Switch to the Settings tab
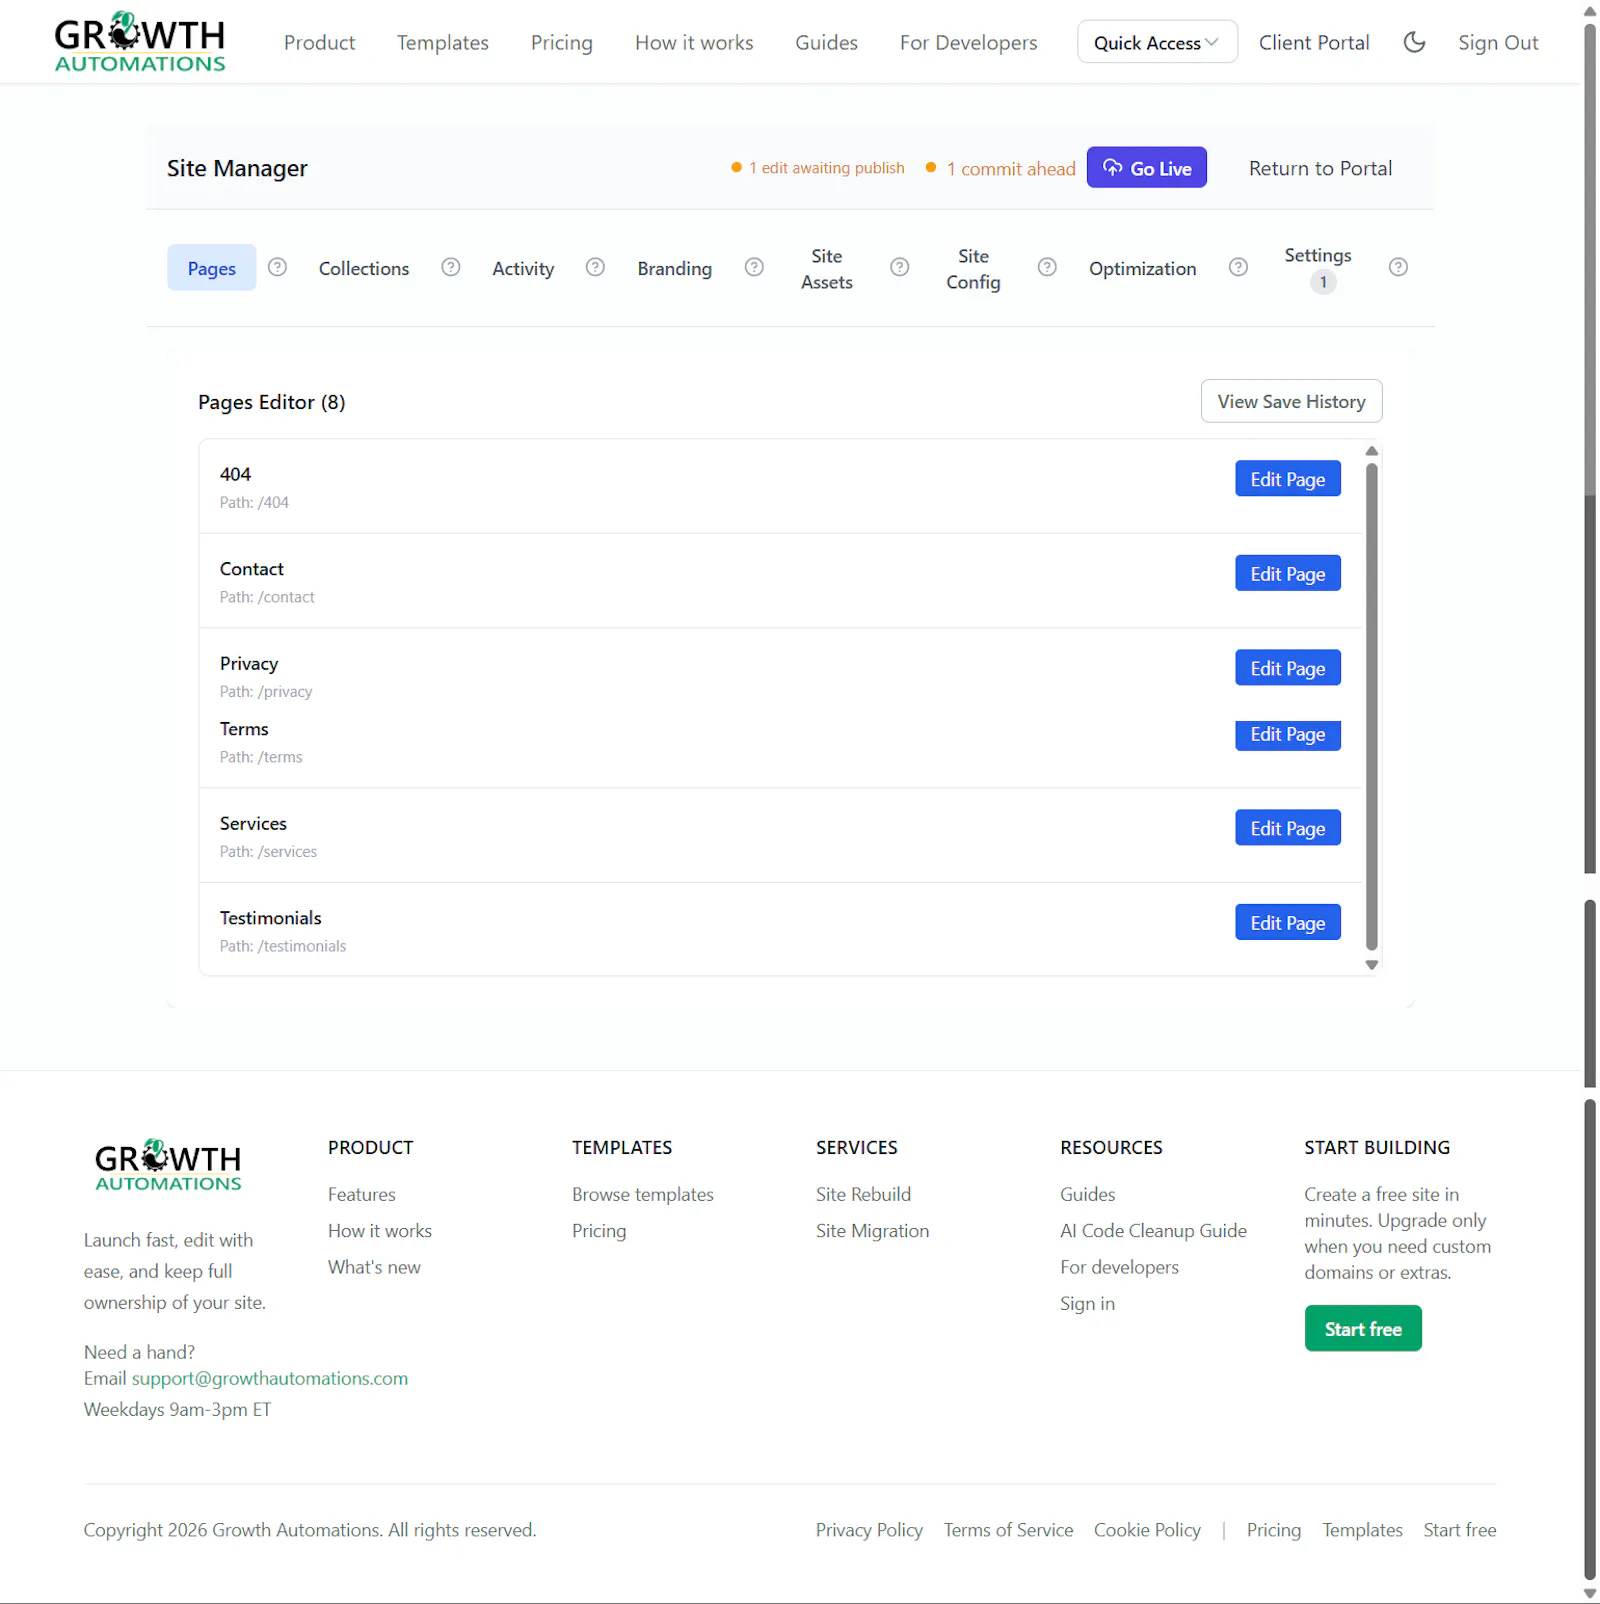Screen dimensions: 1600x1604 click(1318, 268)
